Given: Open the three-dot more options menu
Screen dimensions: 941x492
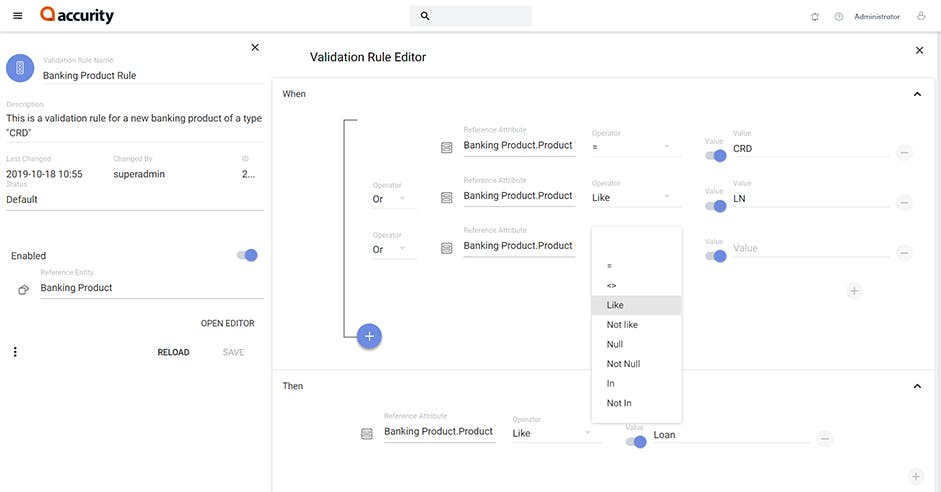Looking at the screenshot, I should click(x=15, y=352).
